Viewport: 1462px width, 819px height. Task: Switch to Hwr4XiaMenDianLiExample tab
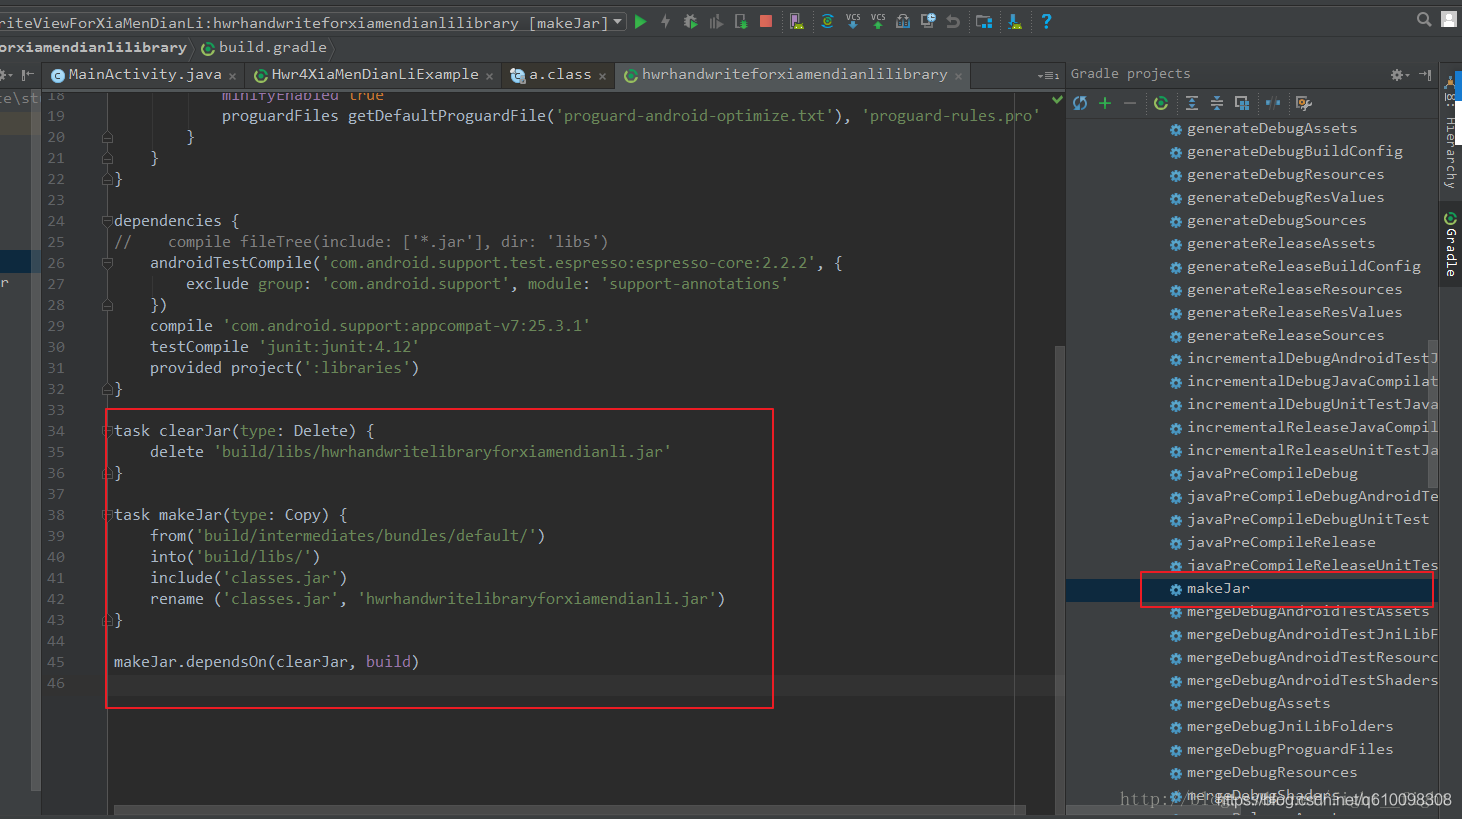click(x=375, y=74)
